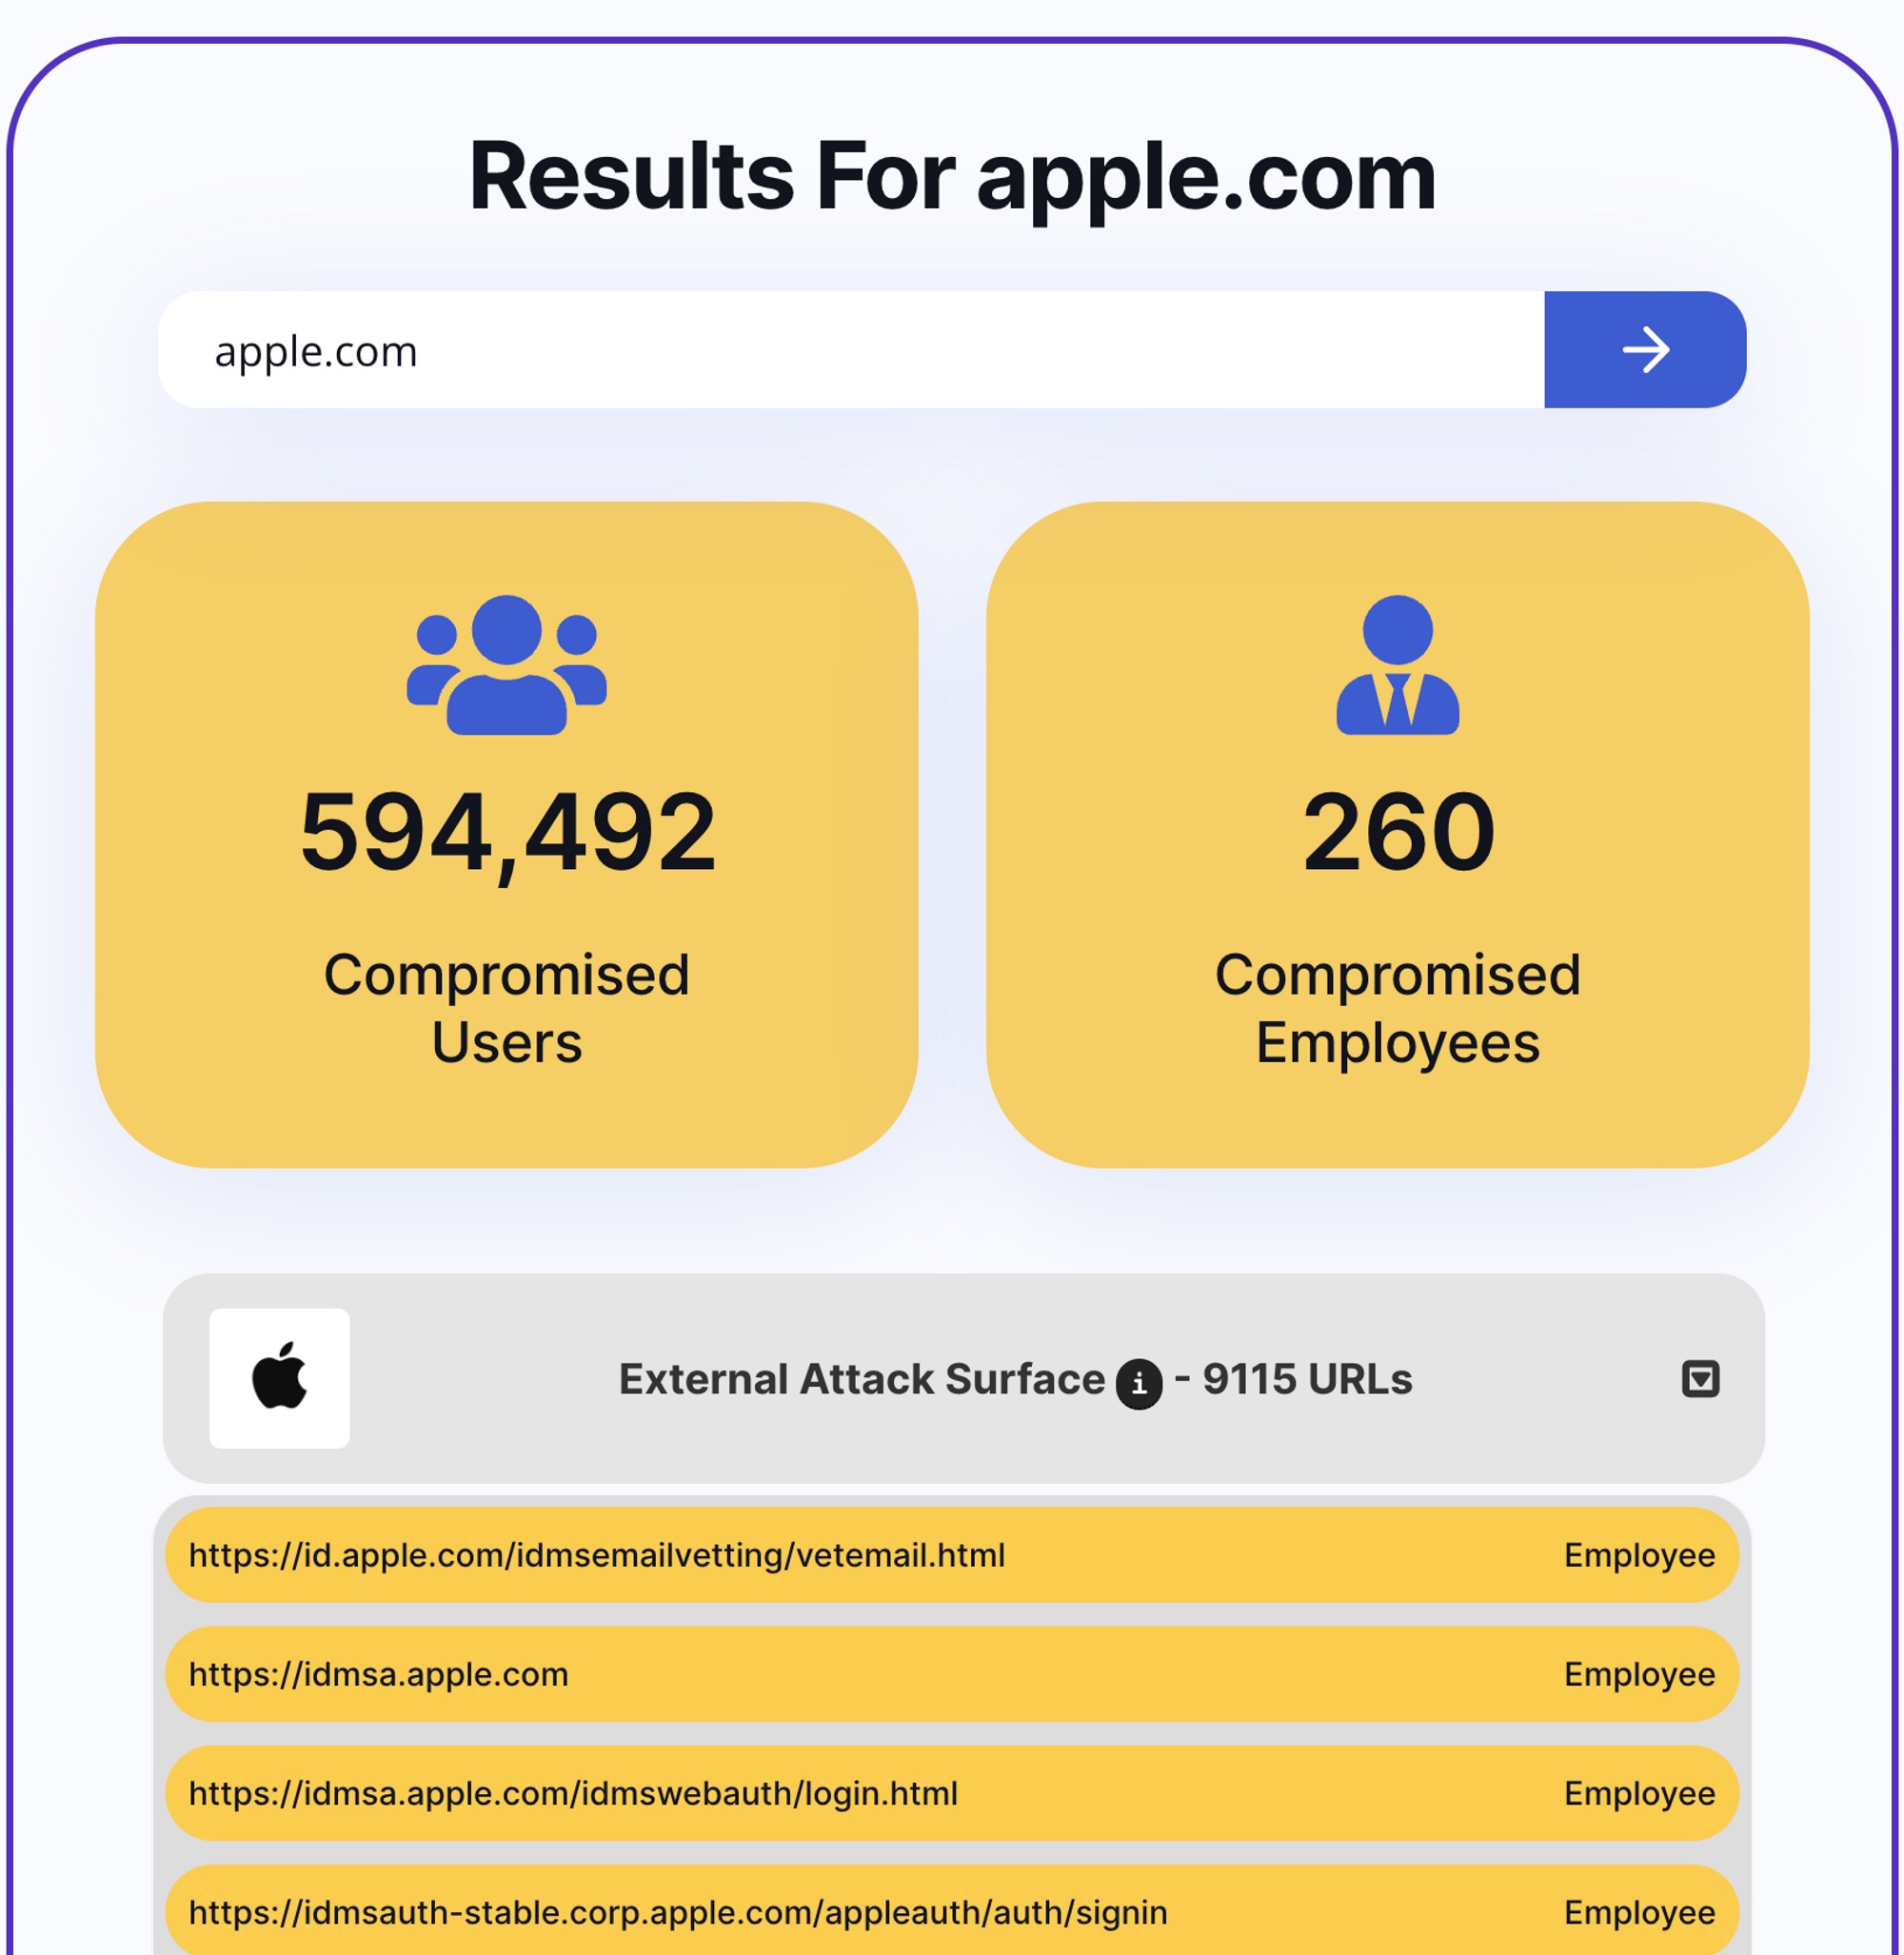The image size is (1904, 1955).
Task: Open the idmsemailvetting/vetemail.html URL row
Action: 952,1555
